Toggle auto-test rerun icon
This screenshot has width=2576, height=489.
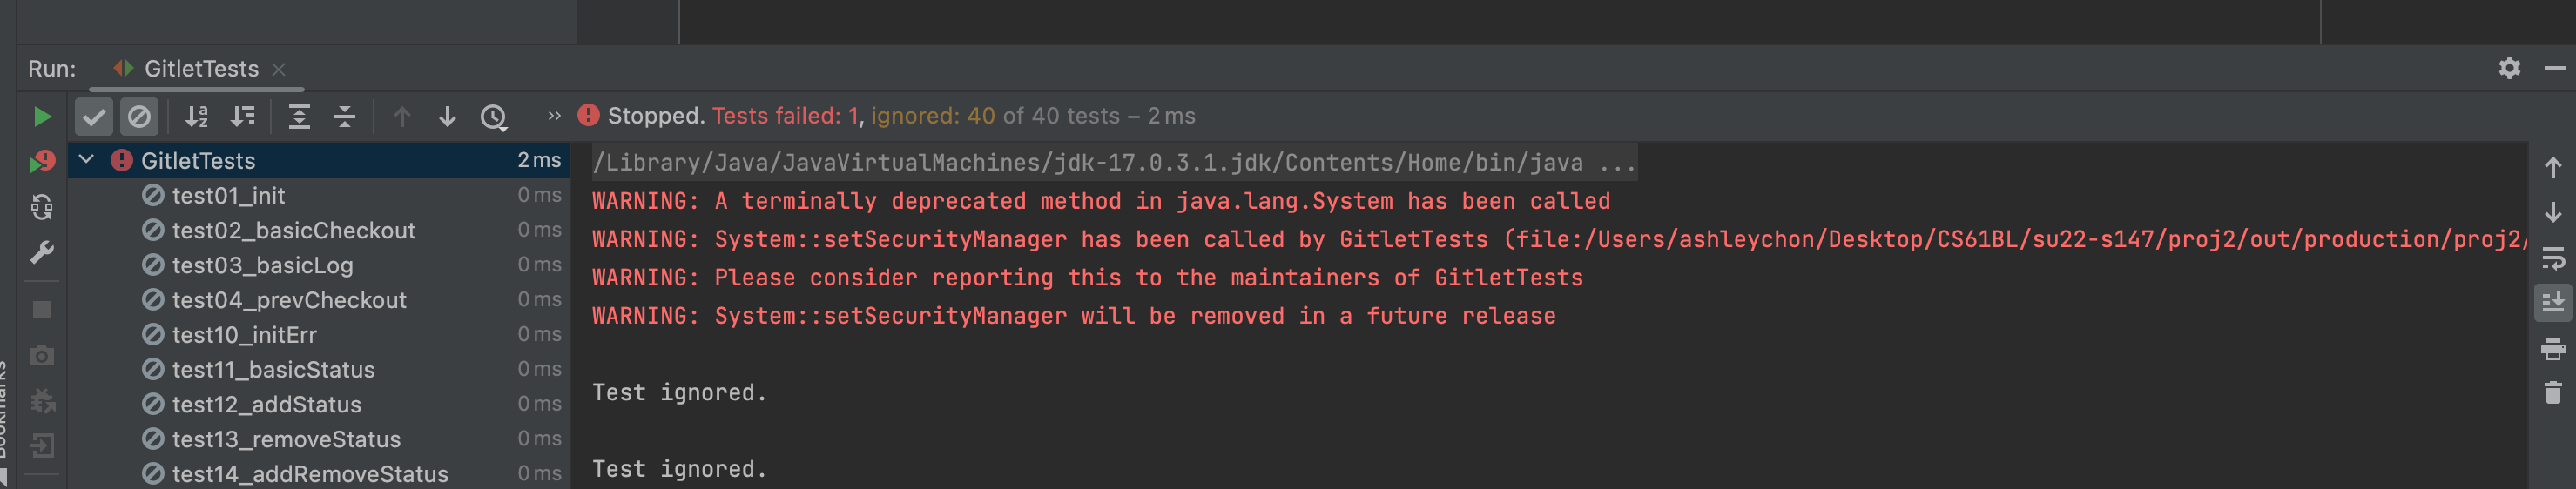42,207
